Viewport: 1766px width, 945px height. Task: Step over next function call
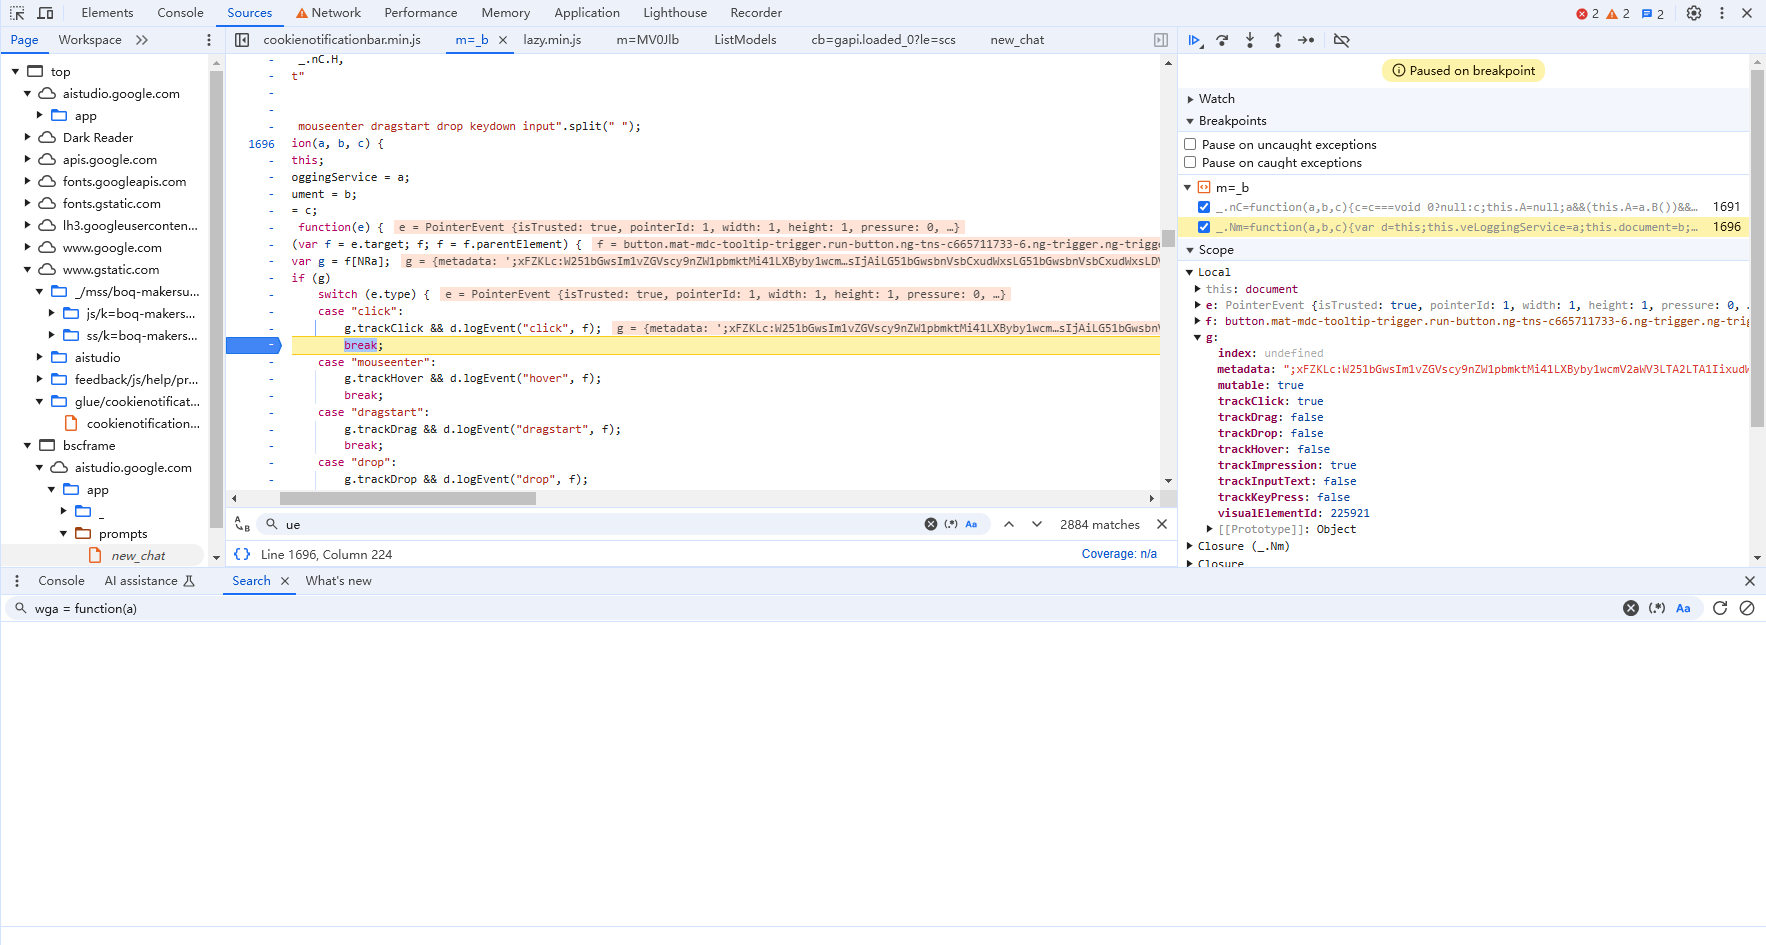point(1222,40)
